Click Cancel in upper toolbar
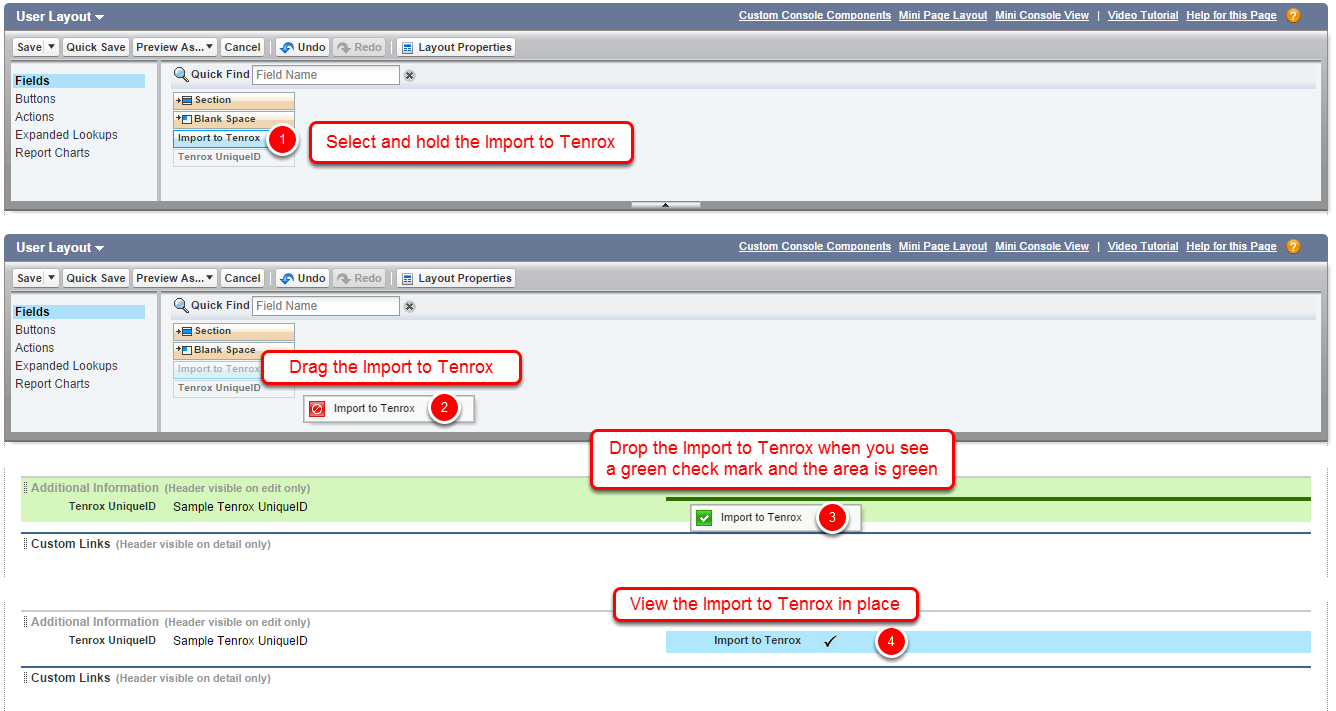1336x711 pixels. (242, 47)
